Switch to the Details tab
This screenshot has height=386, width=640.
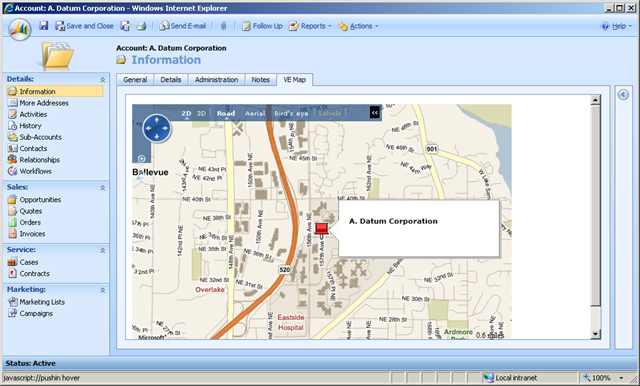tap(171, 80)
